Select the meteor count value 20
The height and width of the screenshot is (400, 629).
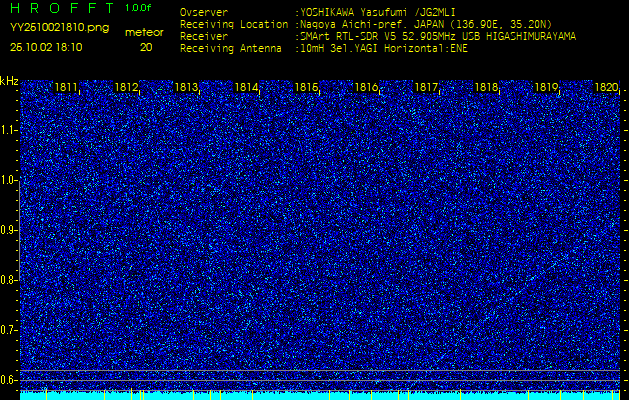pos(146,47)
